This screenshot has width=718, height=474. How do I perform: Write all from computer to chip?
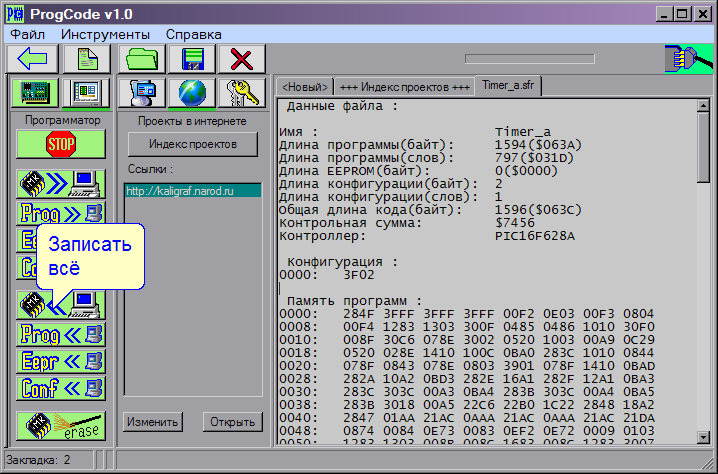61,305
